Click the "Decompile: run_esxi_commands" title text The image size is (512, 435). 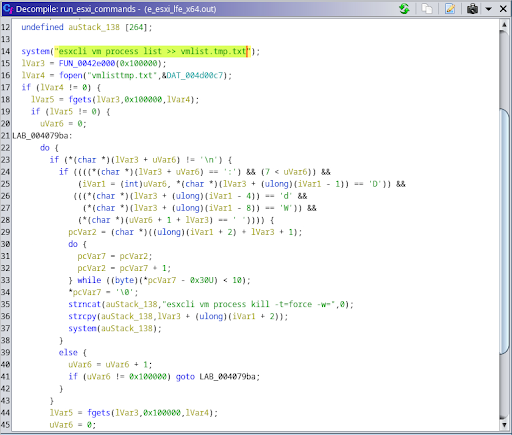[76, 9]
